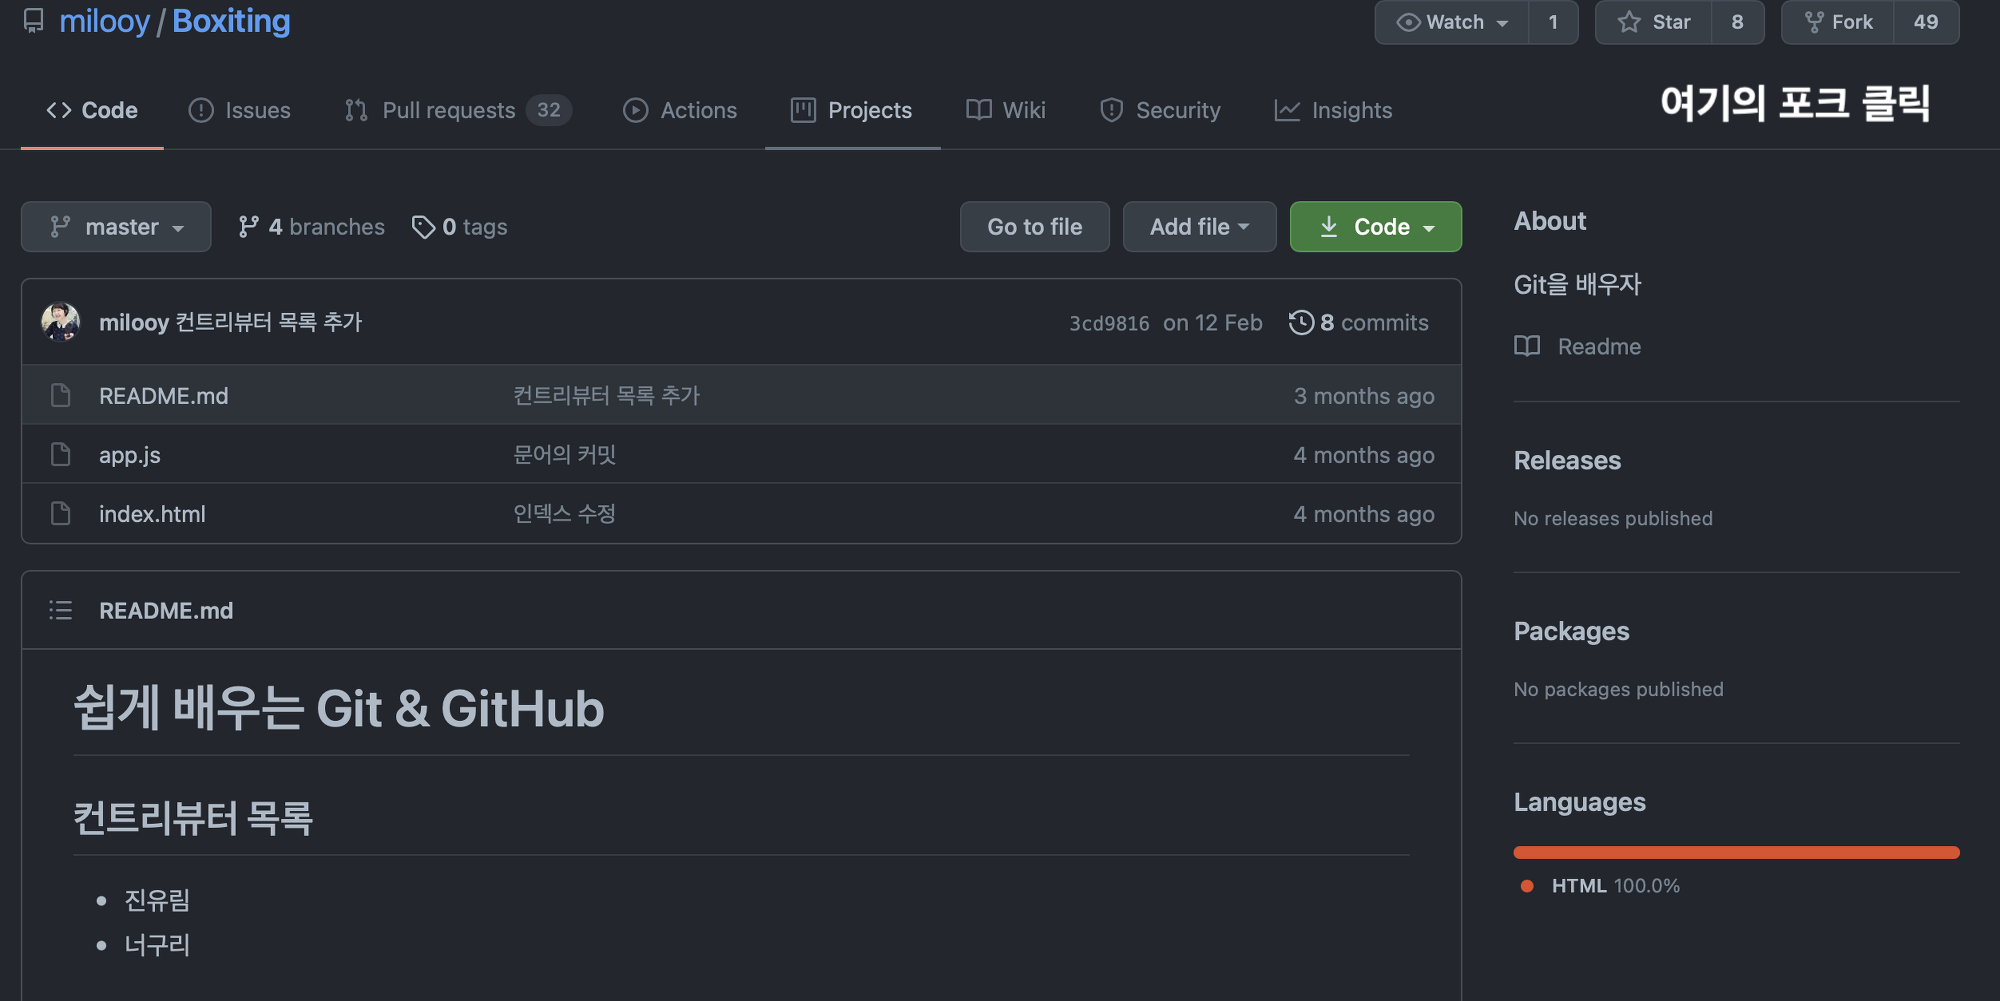
Task: Open the milooy author link in commit row
Action: 134,322
